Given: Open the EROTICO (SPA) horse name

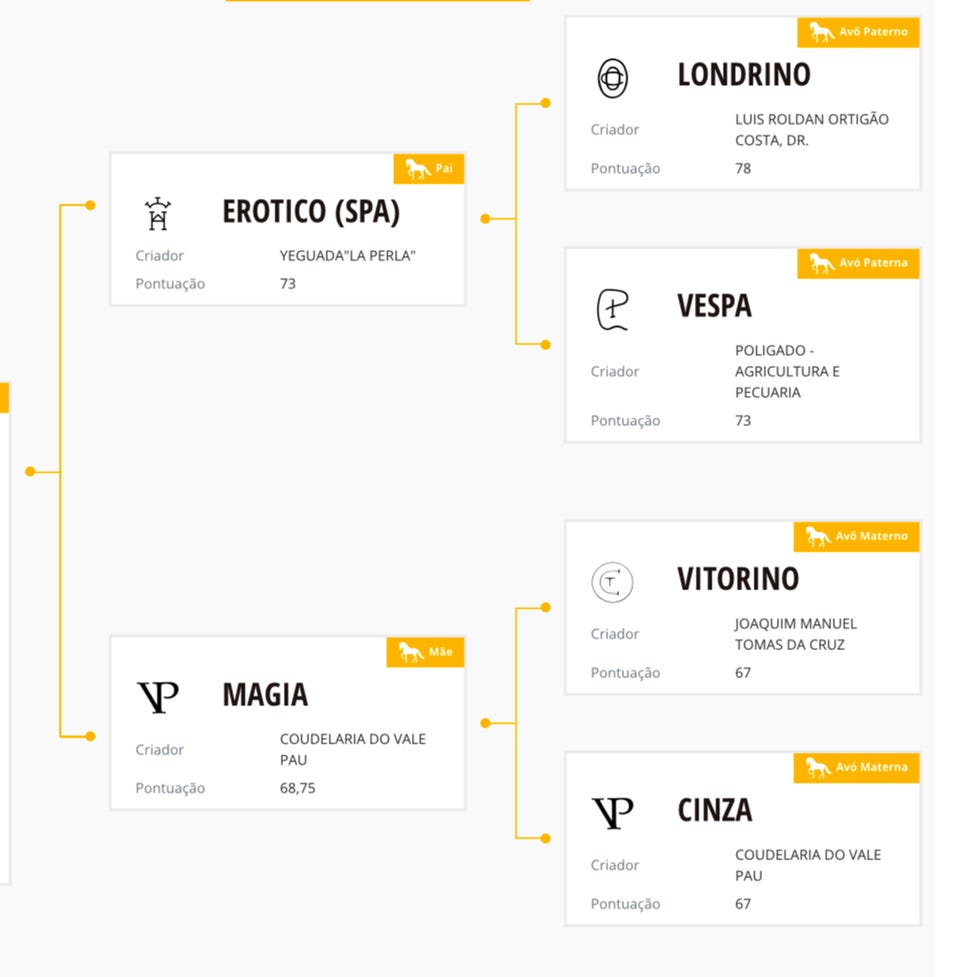Looking at the screenshot, I should point(311,211).
